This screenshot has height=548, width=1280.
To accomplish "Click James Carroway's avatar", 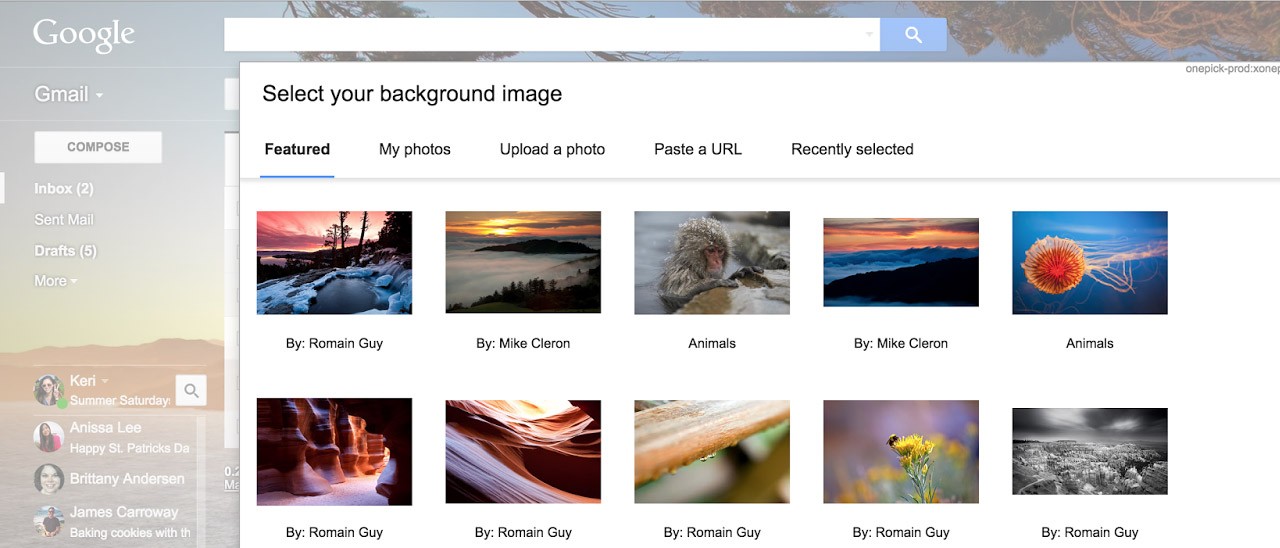I will click(x=49, y=521).
